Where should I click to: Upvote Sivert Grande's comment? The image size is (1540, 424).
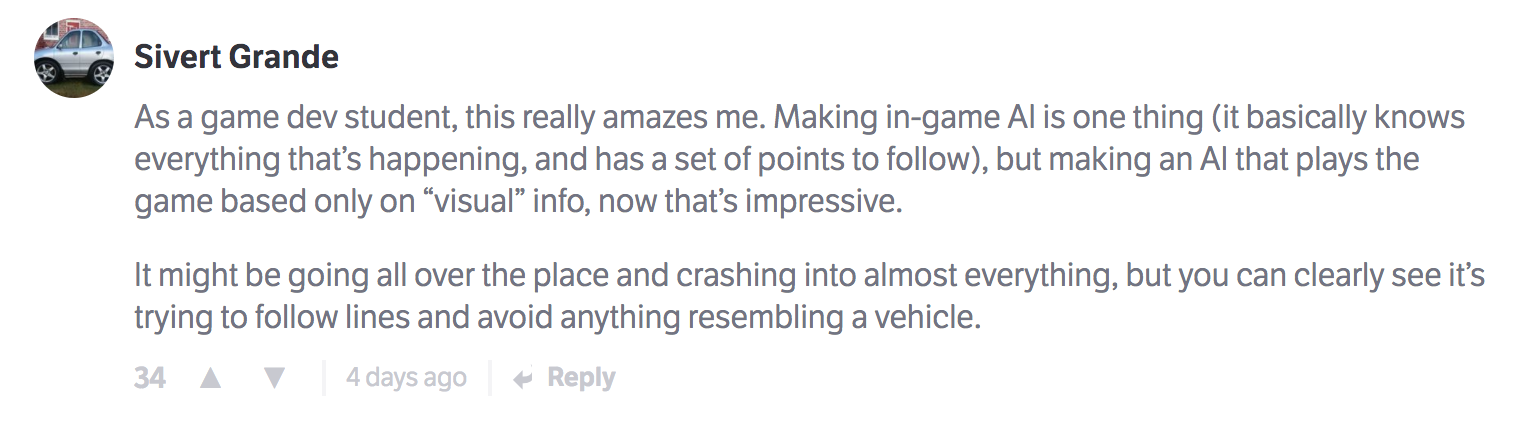tap(210, 378)
